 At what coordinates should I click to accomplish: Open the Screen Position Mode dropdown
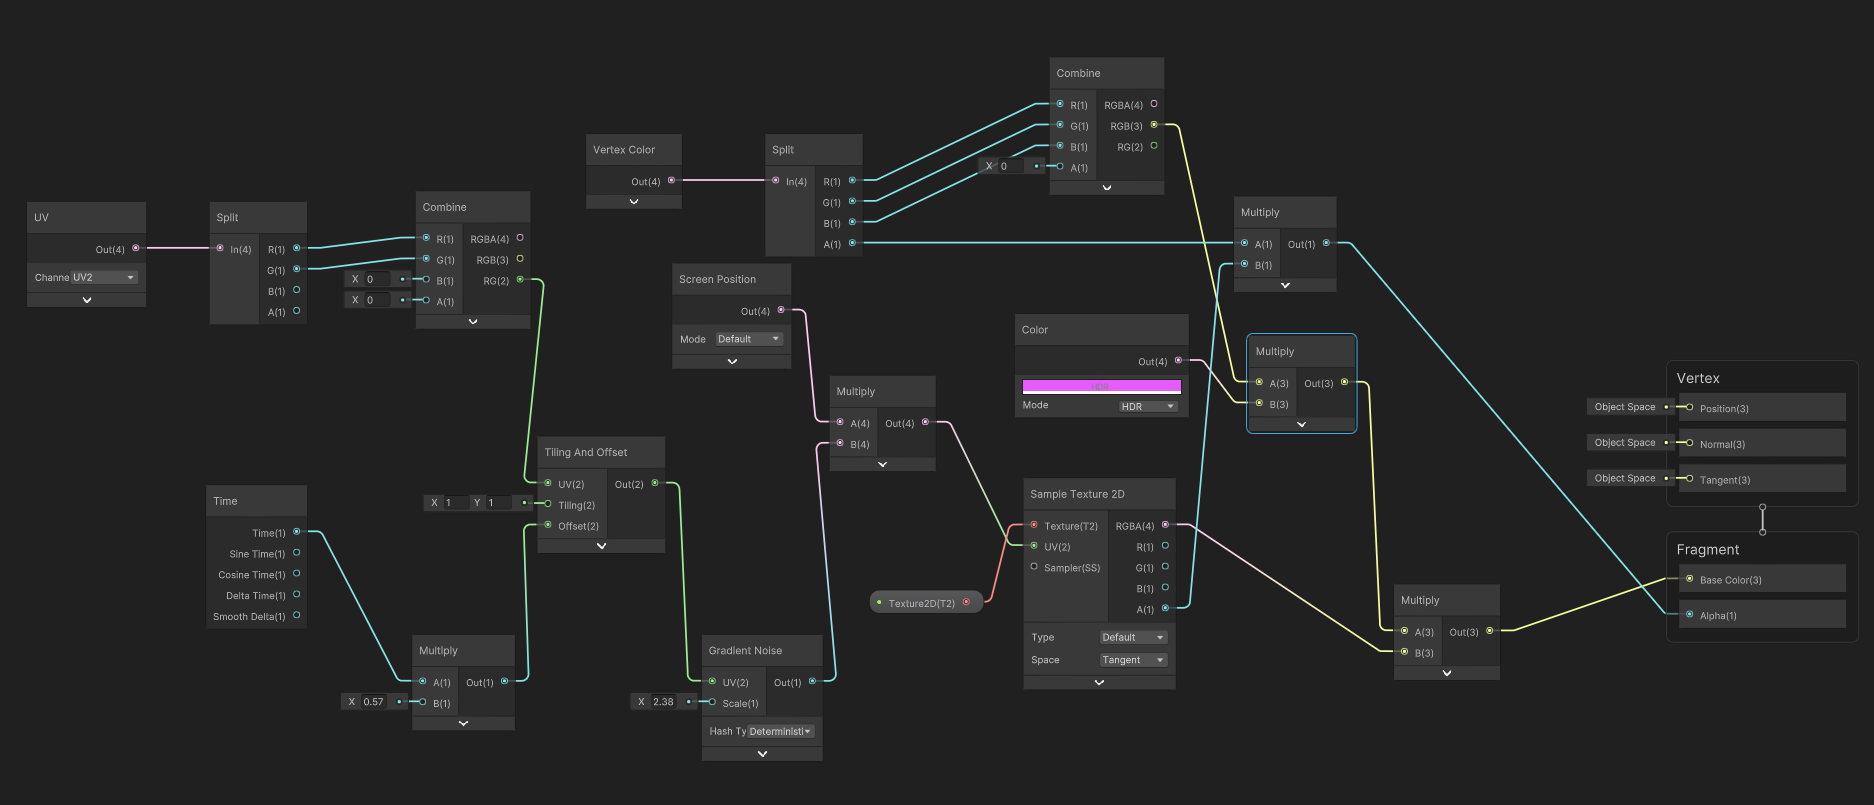pyautogui.click(x=748, y=339)
